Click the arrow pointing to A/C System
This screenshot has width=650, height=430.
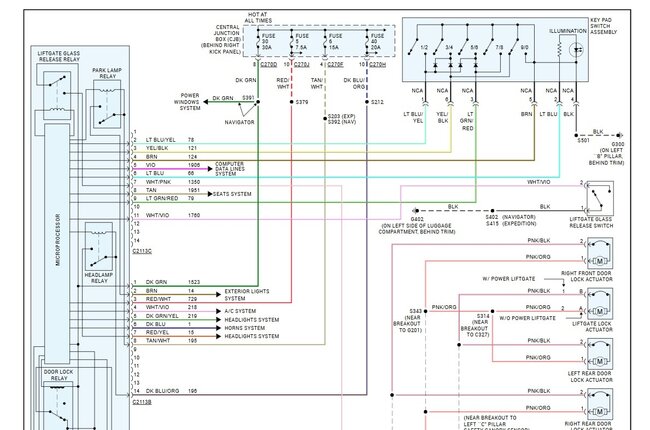click(x=218, y=311)
